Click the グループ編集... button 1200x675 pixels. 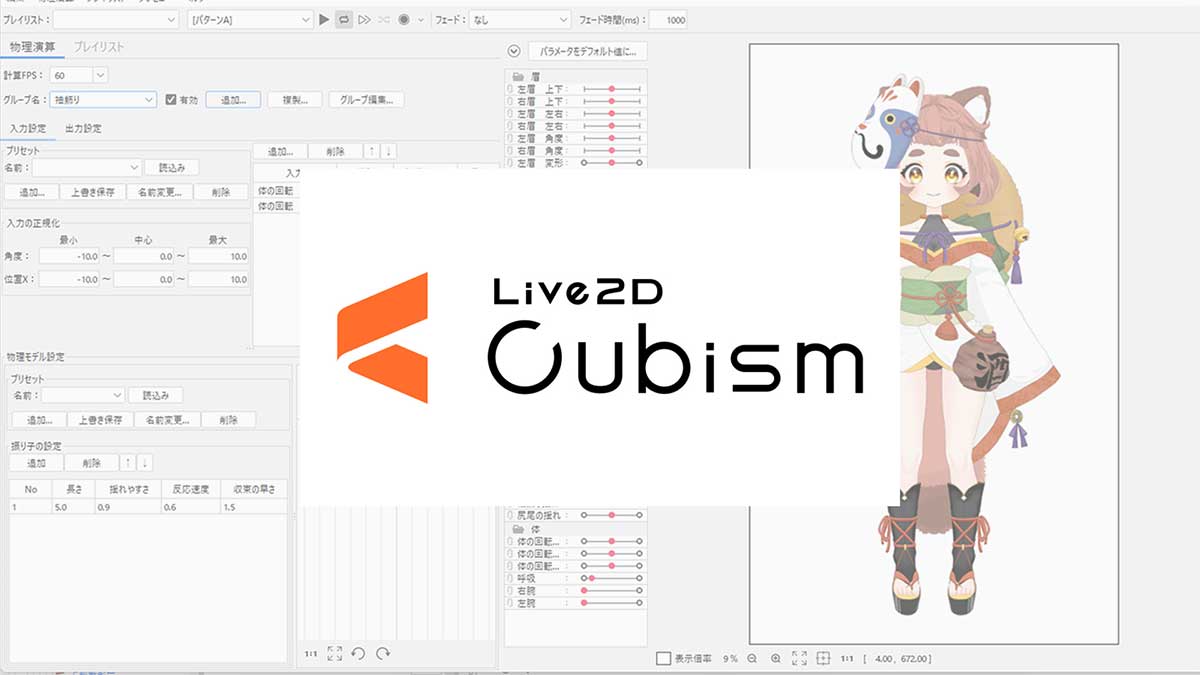pos(366,100)
